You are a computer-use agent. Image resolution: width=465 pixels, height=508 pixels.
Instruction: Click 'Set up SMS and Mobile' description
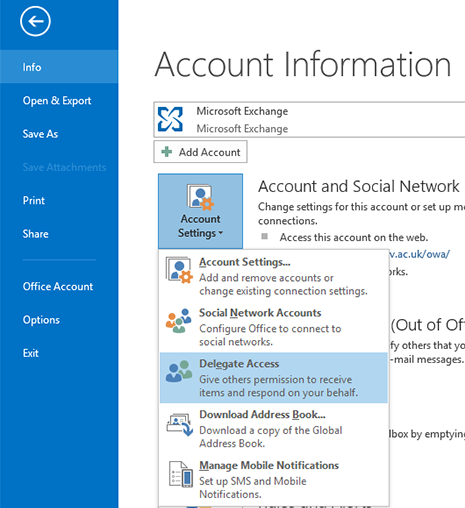coord(253,481)
